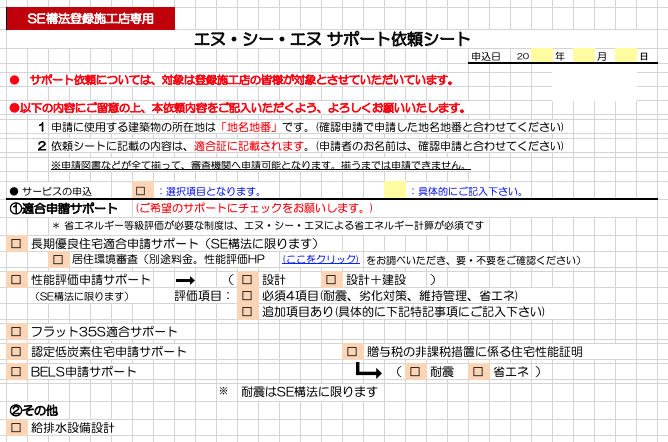Click the 省エネルギー等級評価 asterisk note

tap(268, 225)
